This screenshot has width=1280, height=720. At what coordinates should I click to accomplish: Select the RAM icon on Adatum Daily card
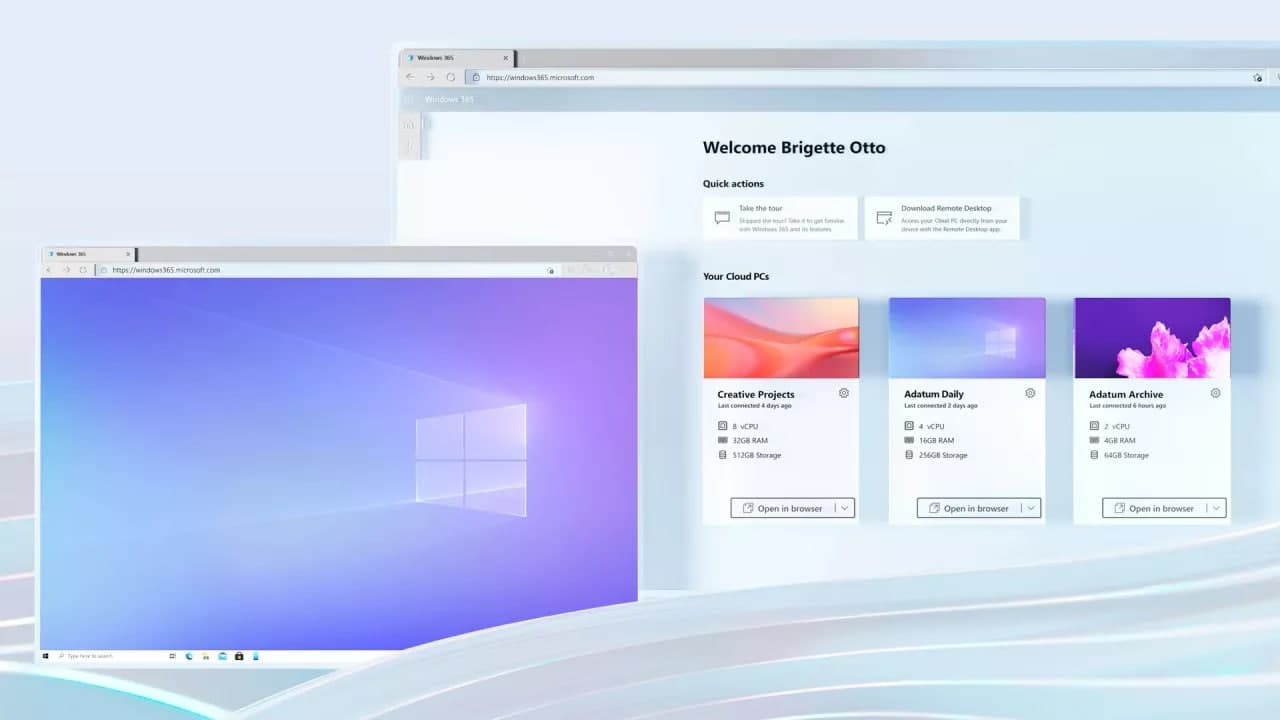[x=908, y=440]
